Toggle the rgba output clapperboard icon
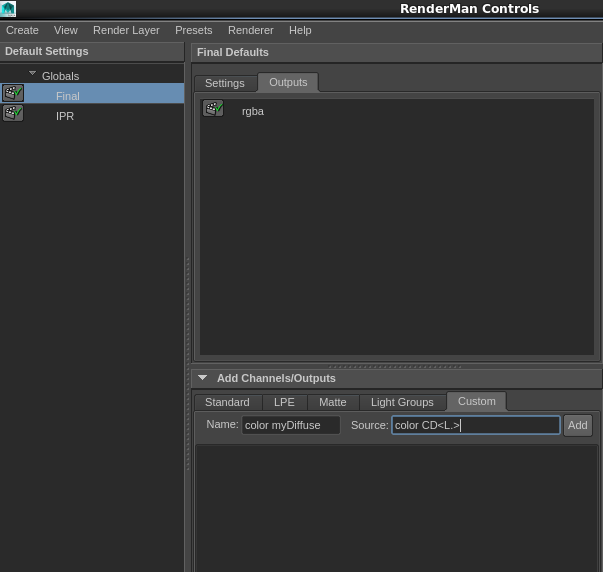Image resolution: width=603 pixels, height=572 pixels. point(213,108)
